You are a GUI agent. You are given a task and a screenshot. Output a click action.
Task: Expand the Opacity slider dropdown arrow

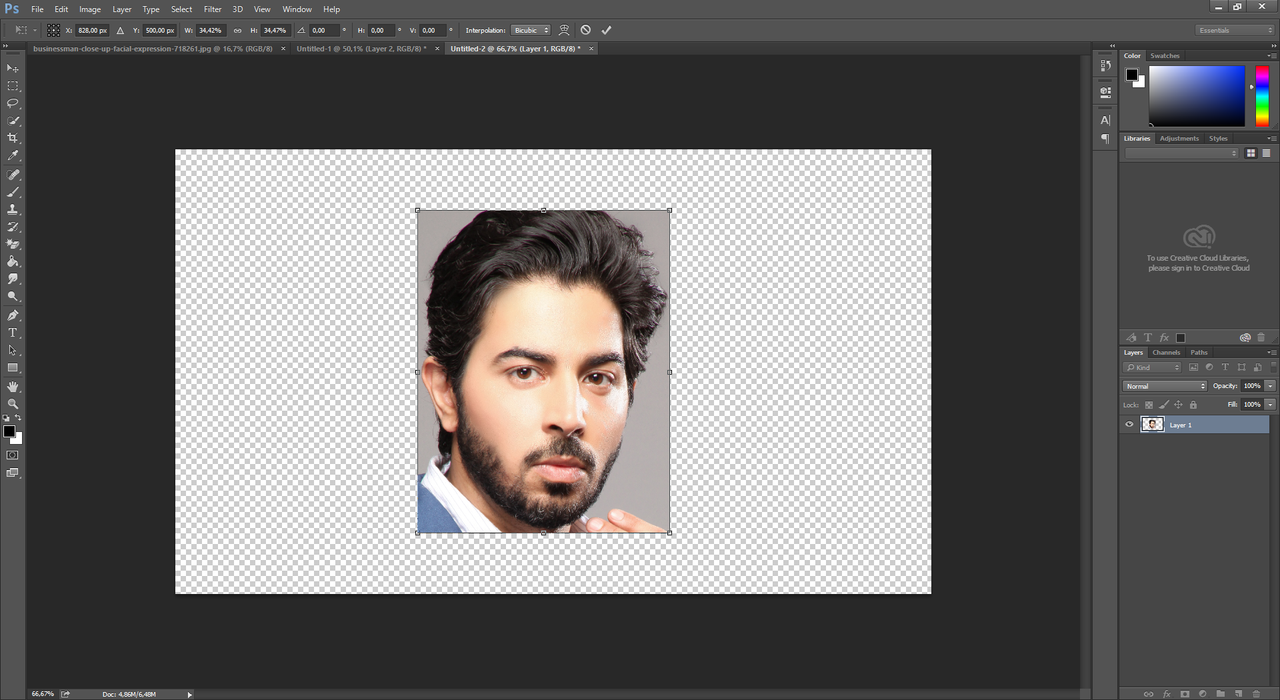(1270, 386)
